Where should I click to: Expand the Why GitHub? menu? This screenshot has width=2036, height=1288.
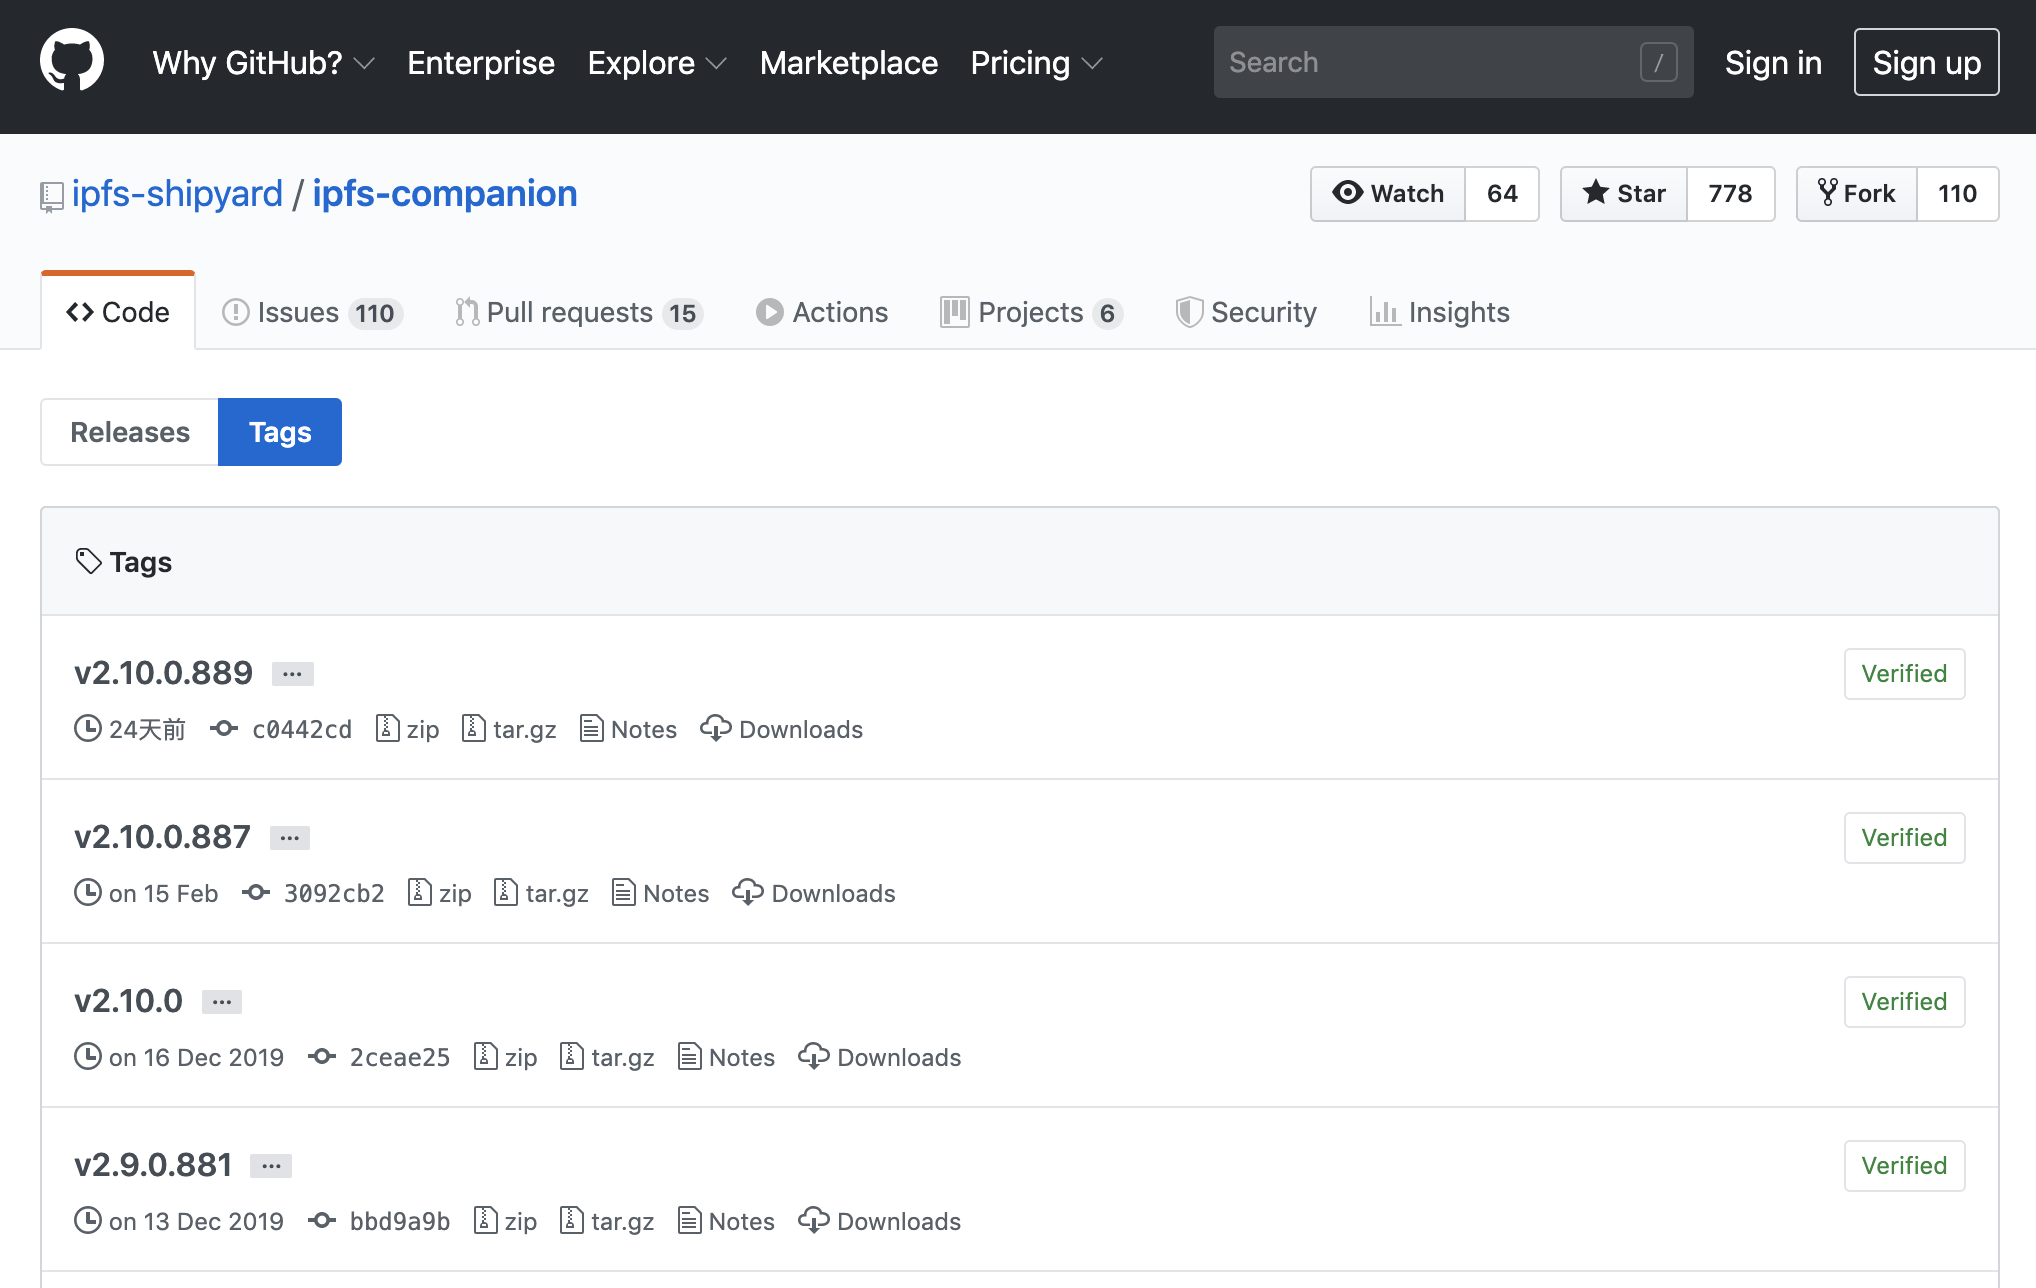(x=263, y=62)
